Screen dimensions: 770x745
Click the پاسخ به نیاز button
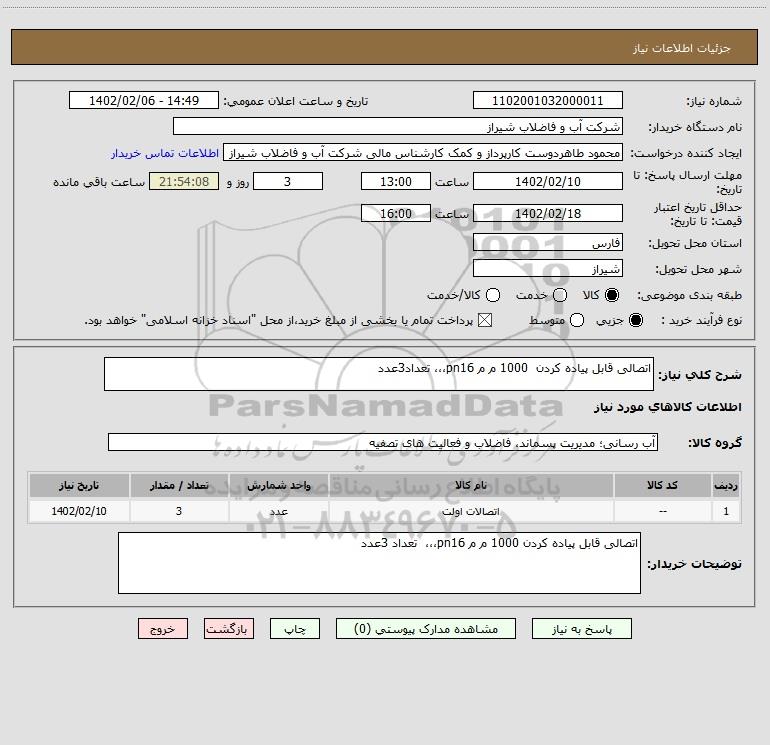click(x=582, y=629)
